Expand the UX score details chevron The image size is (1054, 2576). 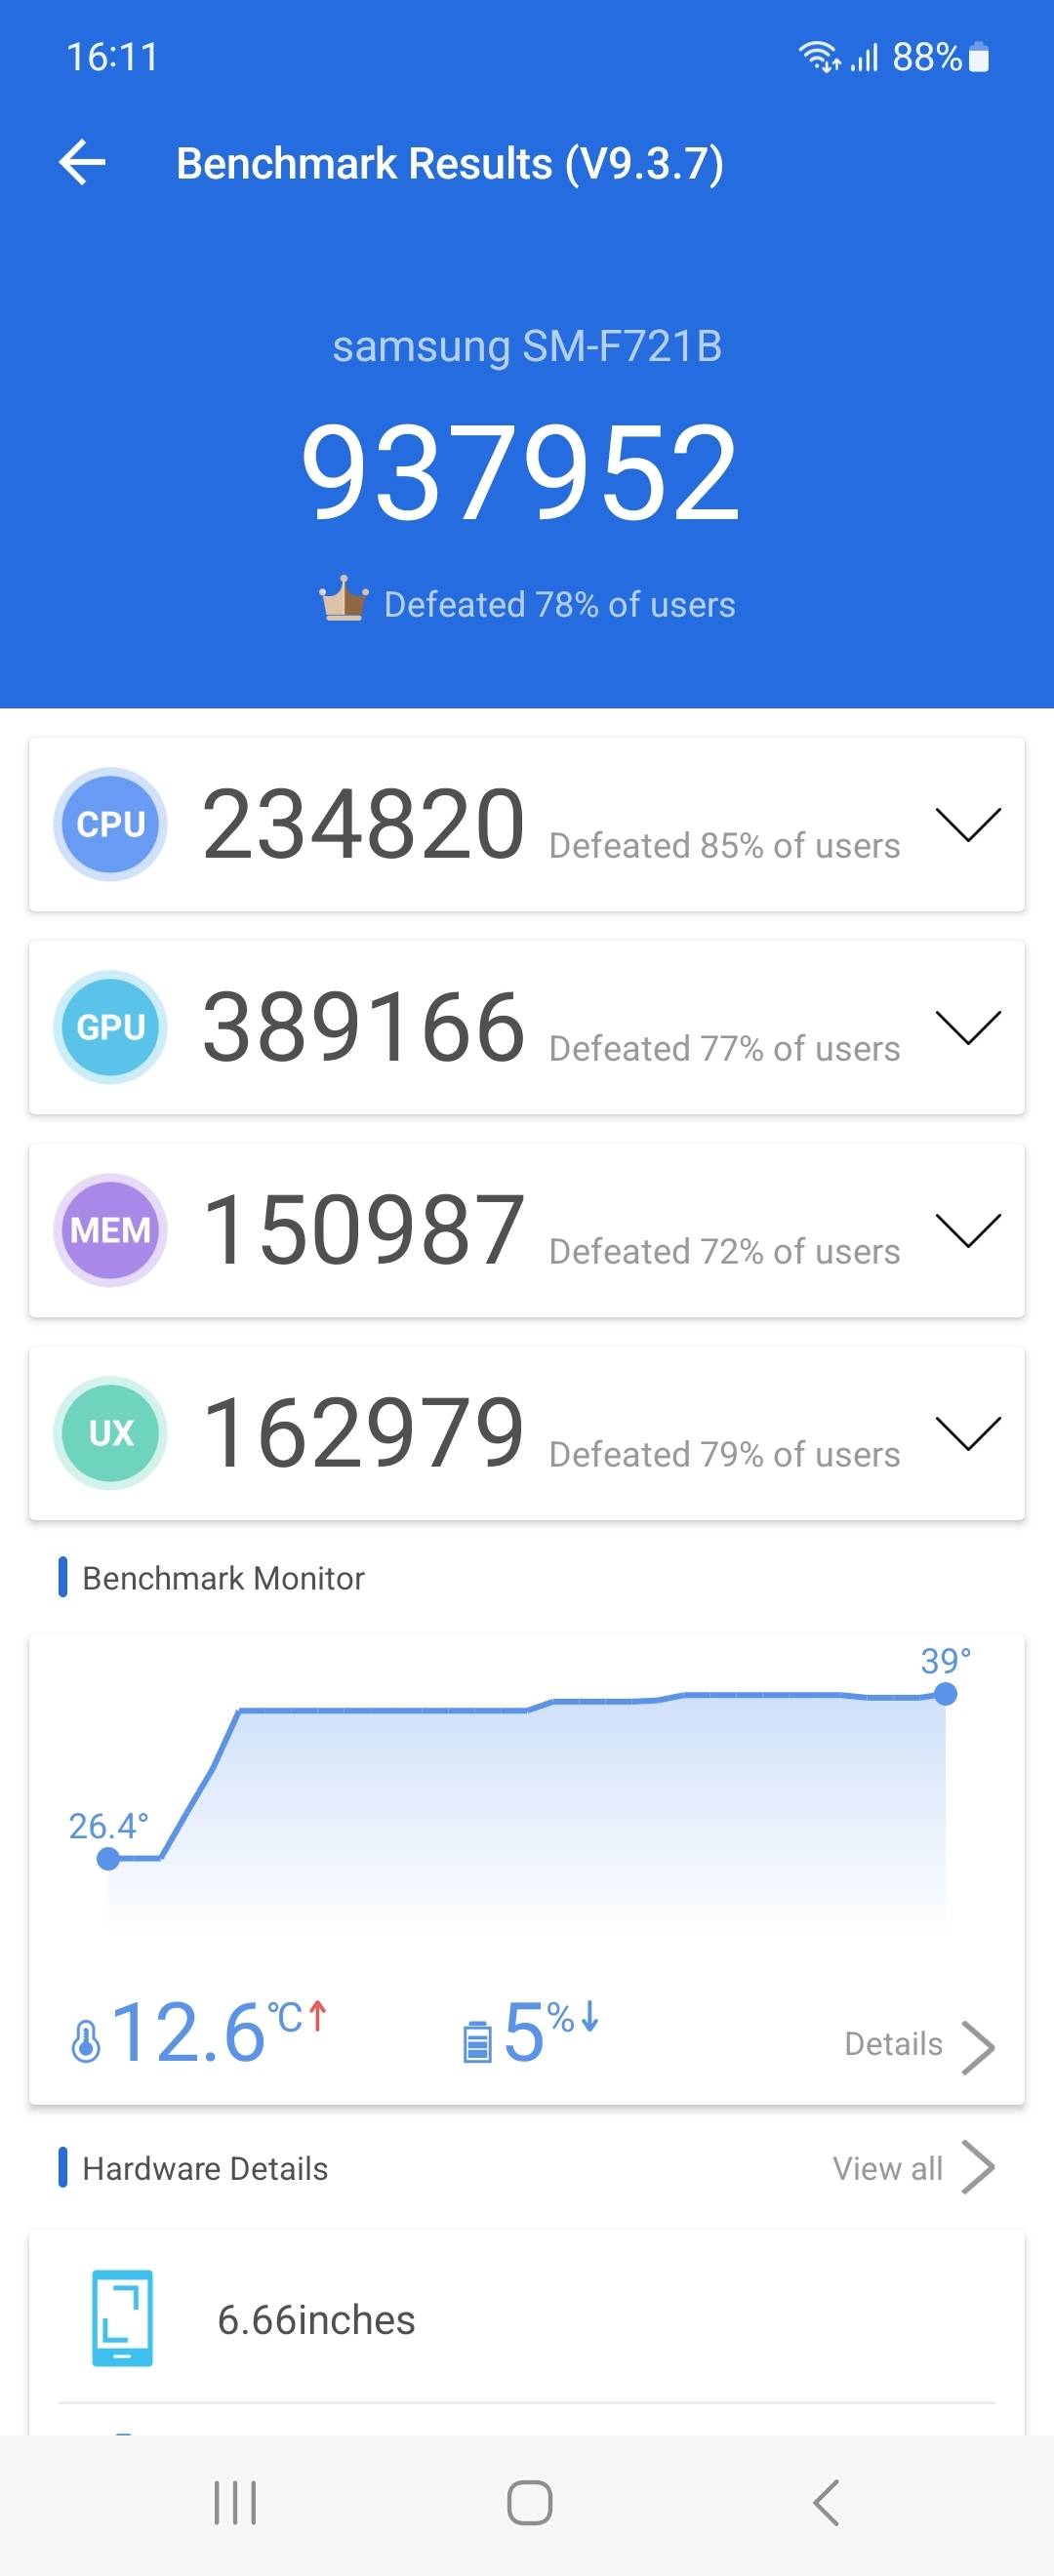click(x=967, y=1433)
